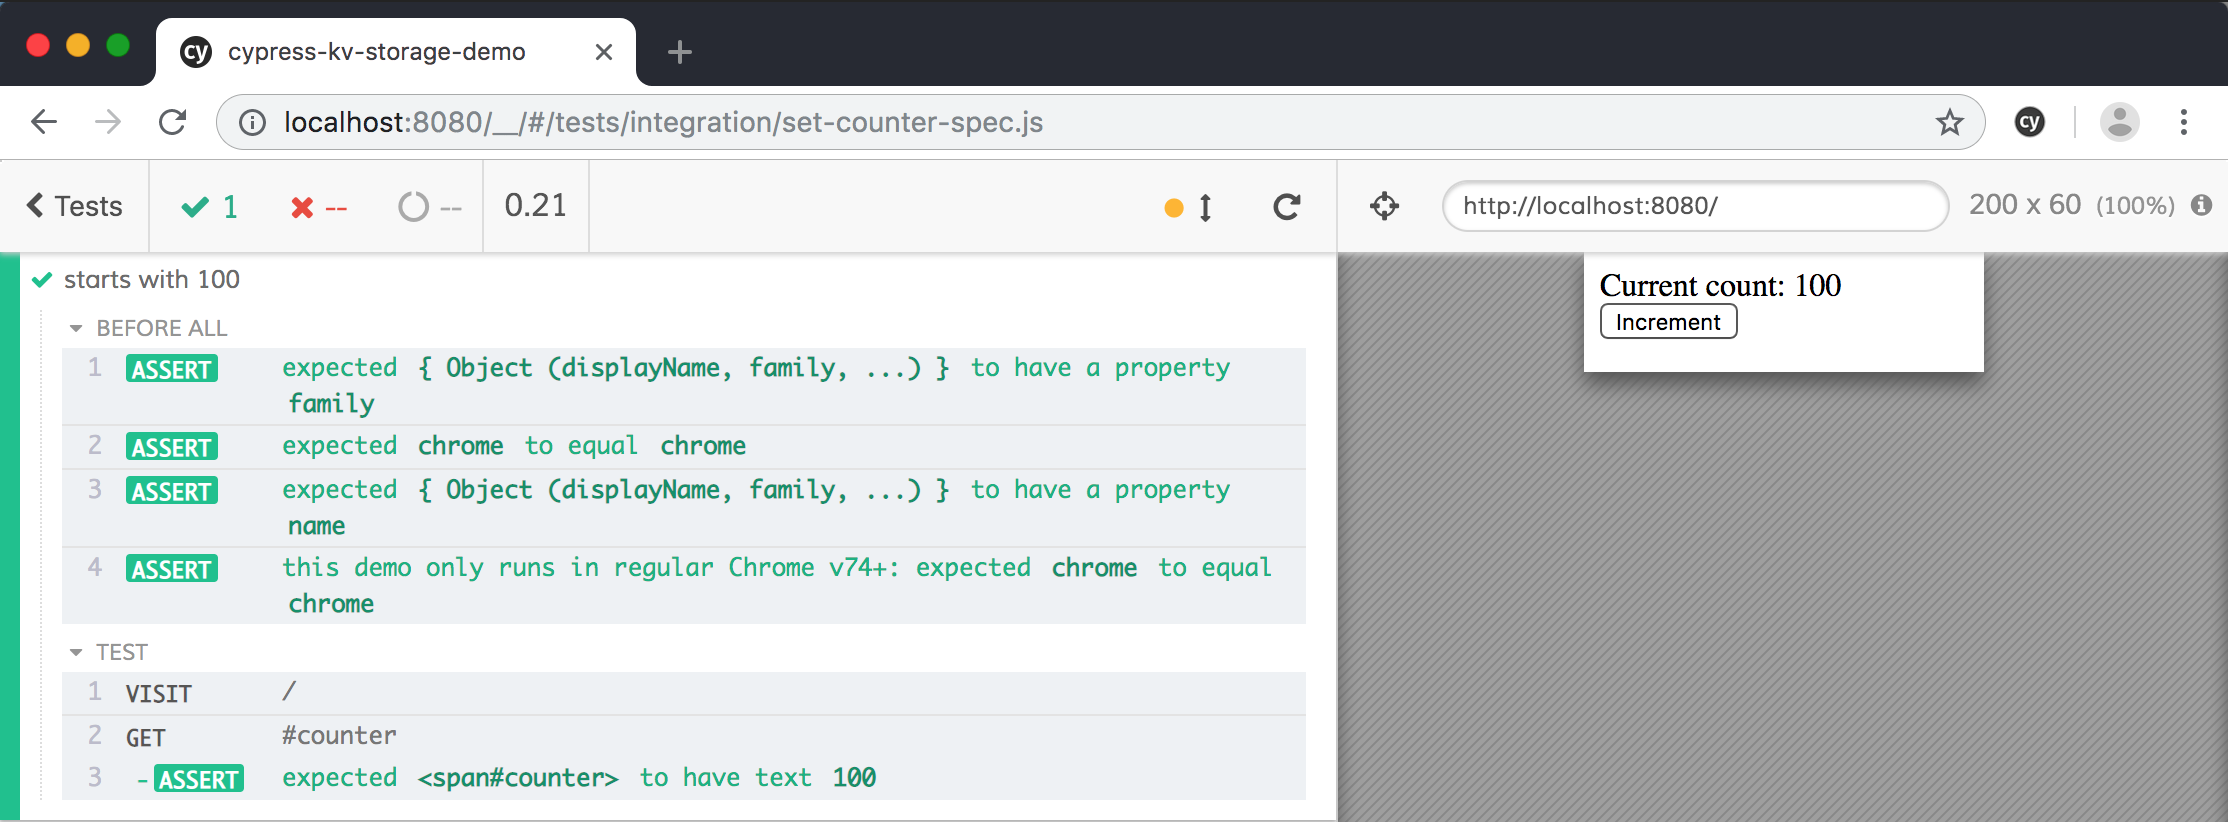Go back to the Tests list
Screen dimensions: 2228x822
[75, 206]
